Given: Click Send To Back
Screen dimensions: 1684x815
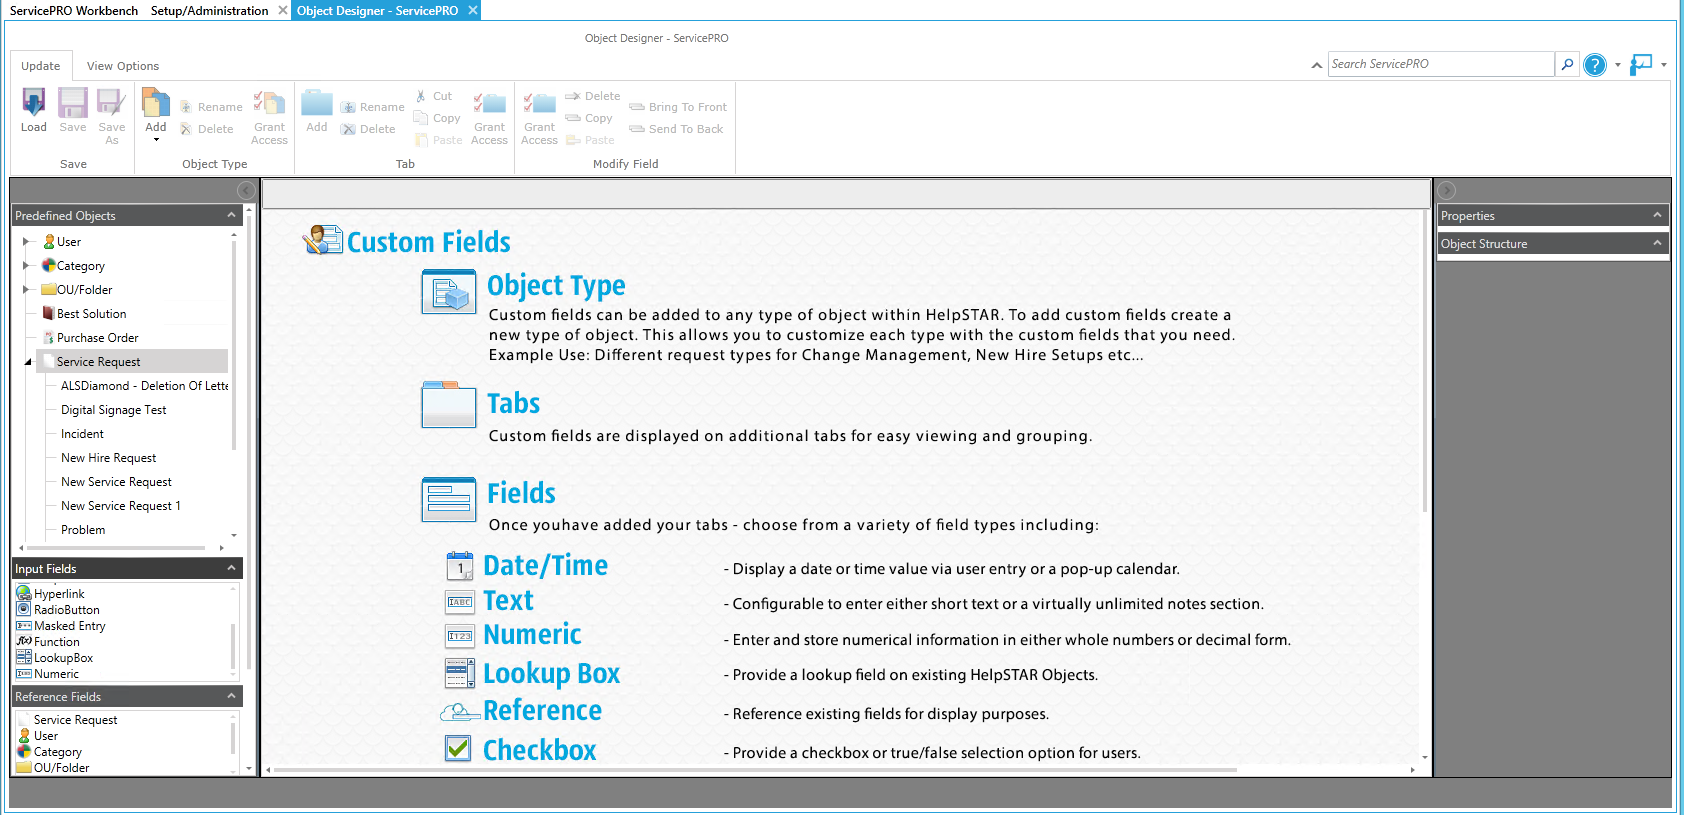Looking at the screenshot, I should coord(676,129).
